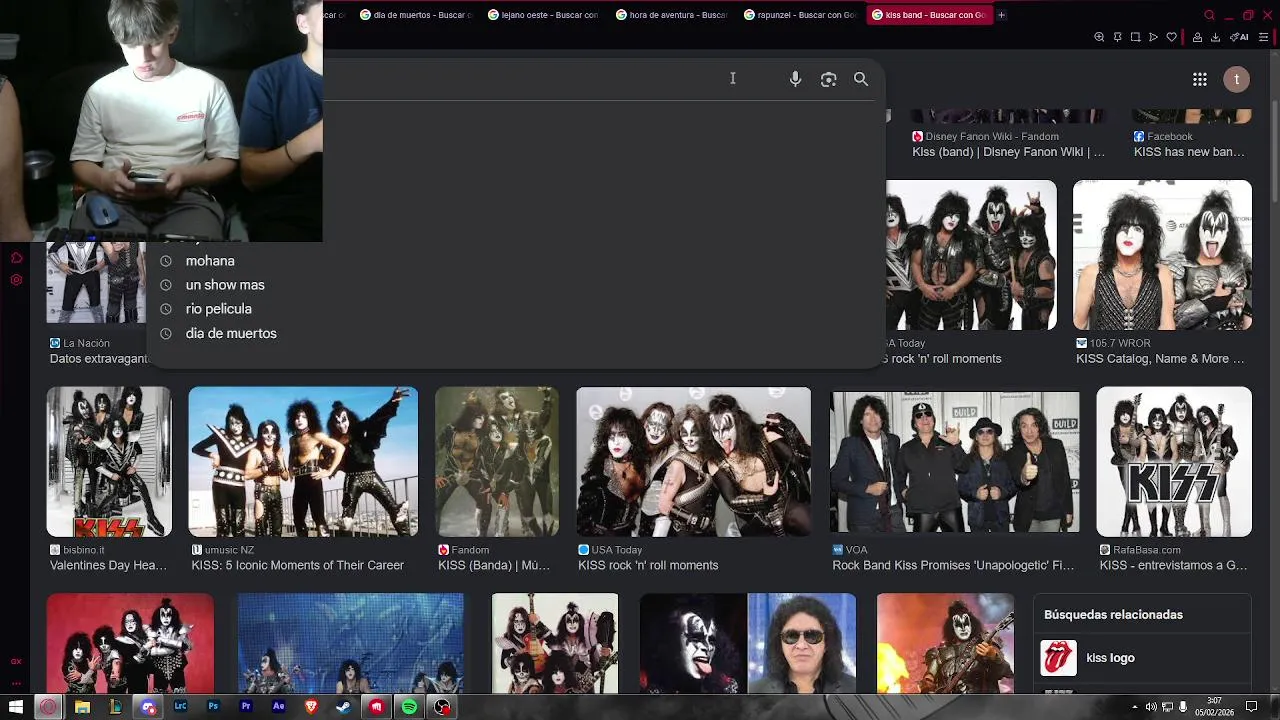1280x720 pixels.
Task: Open Steam from the taskbar
Action: pyautogui.click(x=343, y=707)
